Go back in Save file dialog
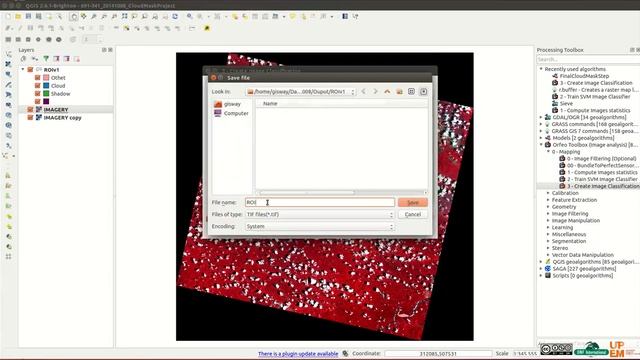640x360 pixels. pos(363,91)
